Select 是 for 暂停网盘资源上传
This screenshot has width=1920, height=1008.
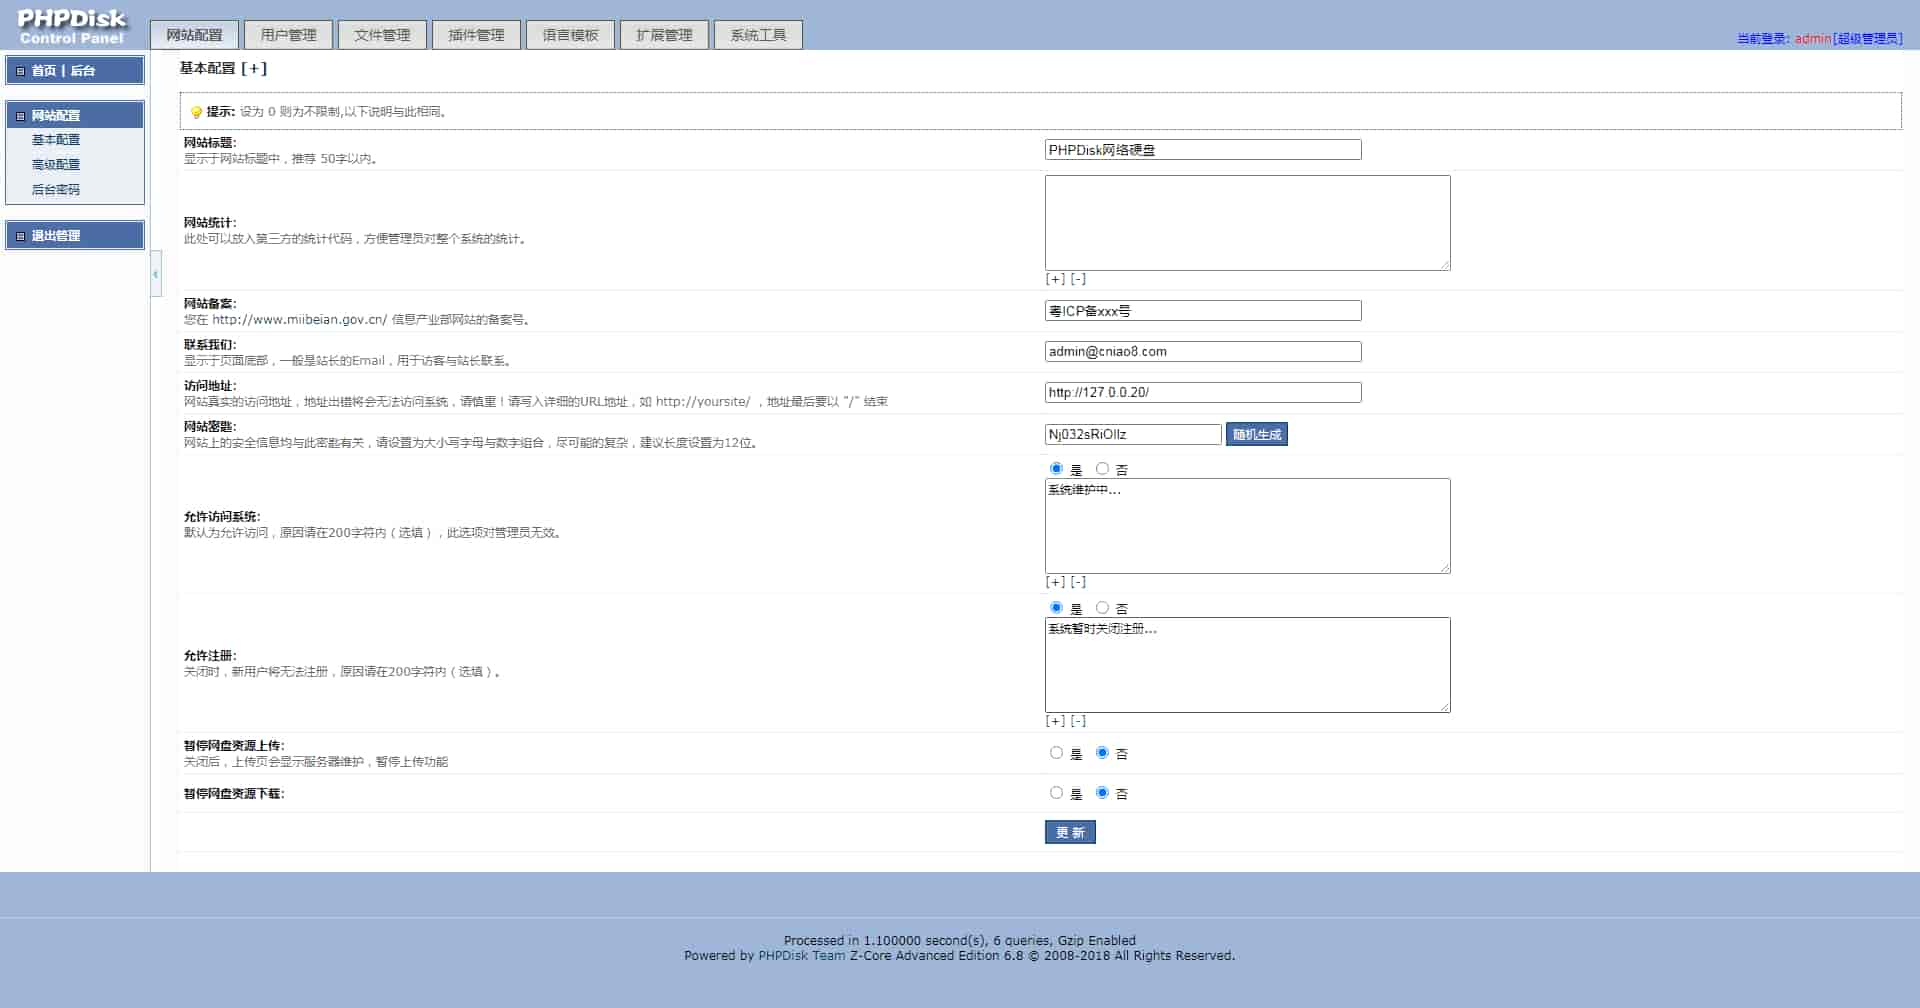(1056, 752)
